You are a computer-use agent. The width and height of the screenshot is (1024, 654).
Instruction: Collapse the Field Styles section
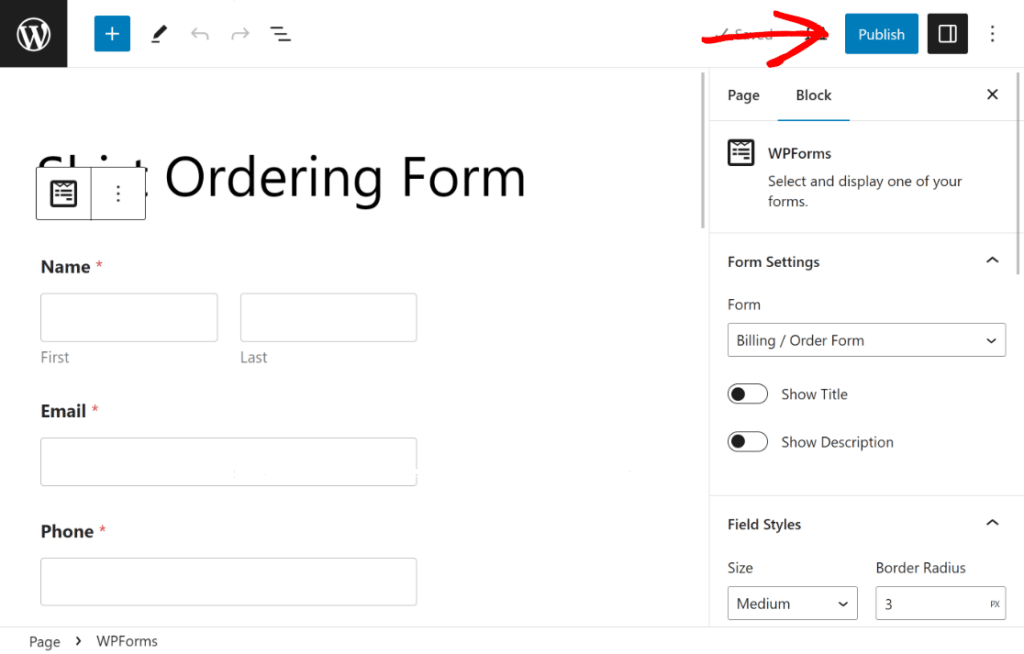coord(991,522)
